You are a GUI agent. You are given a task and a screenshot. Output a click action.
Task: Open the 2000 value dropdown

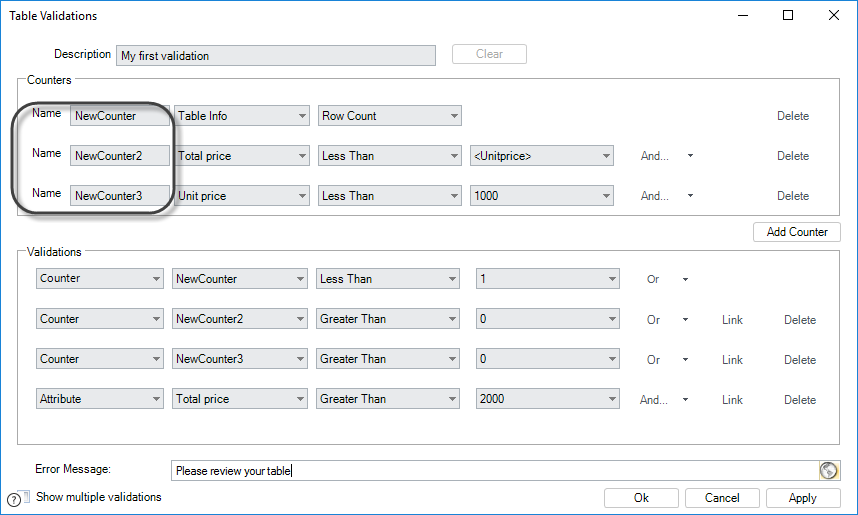pos(548,398)
